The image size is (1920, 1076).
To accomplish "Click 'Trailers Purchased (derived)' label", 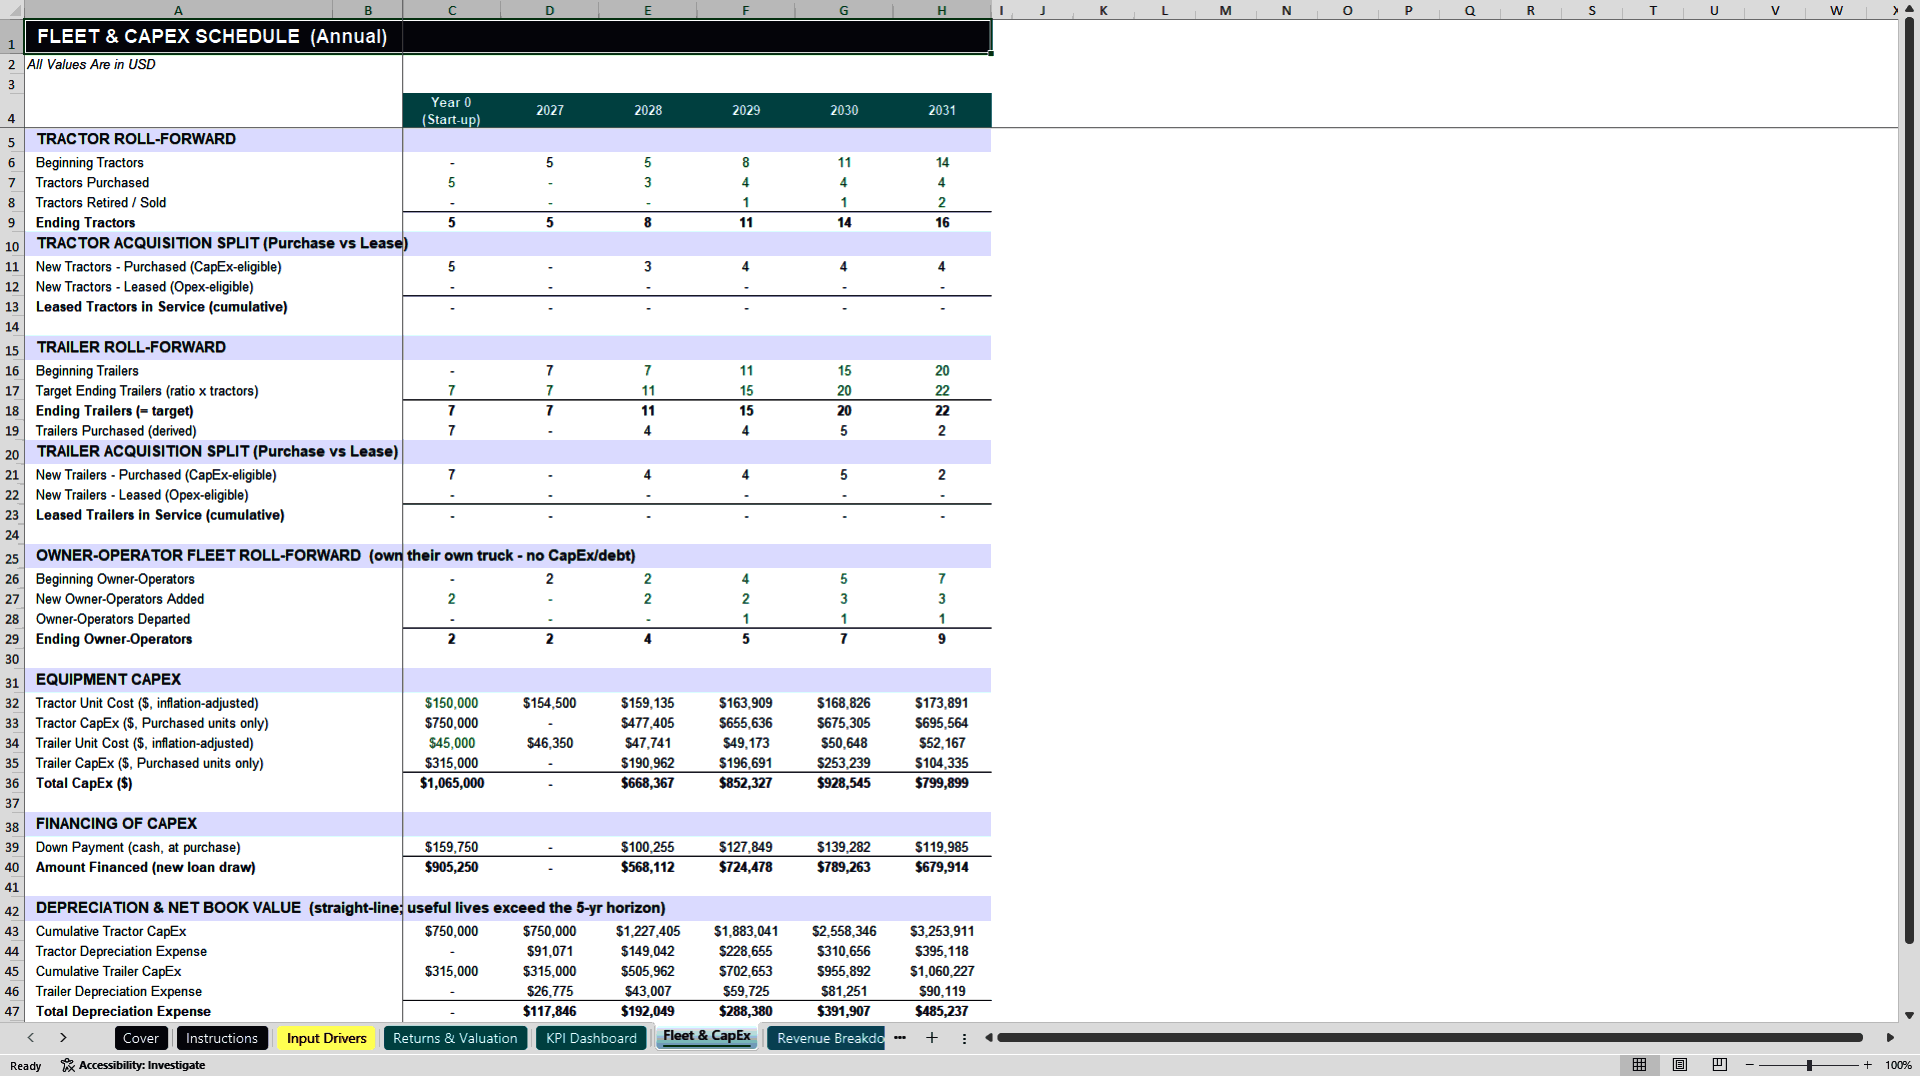I will 116,431.
